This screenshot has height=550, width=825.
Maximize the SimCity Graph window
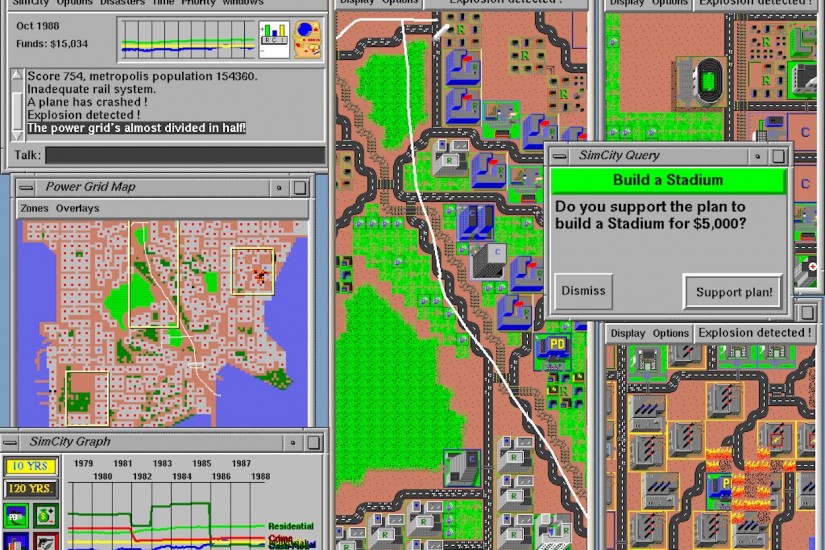coord(314,443)
